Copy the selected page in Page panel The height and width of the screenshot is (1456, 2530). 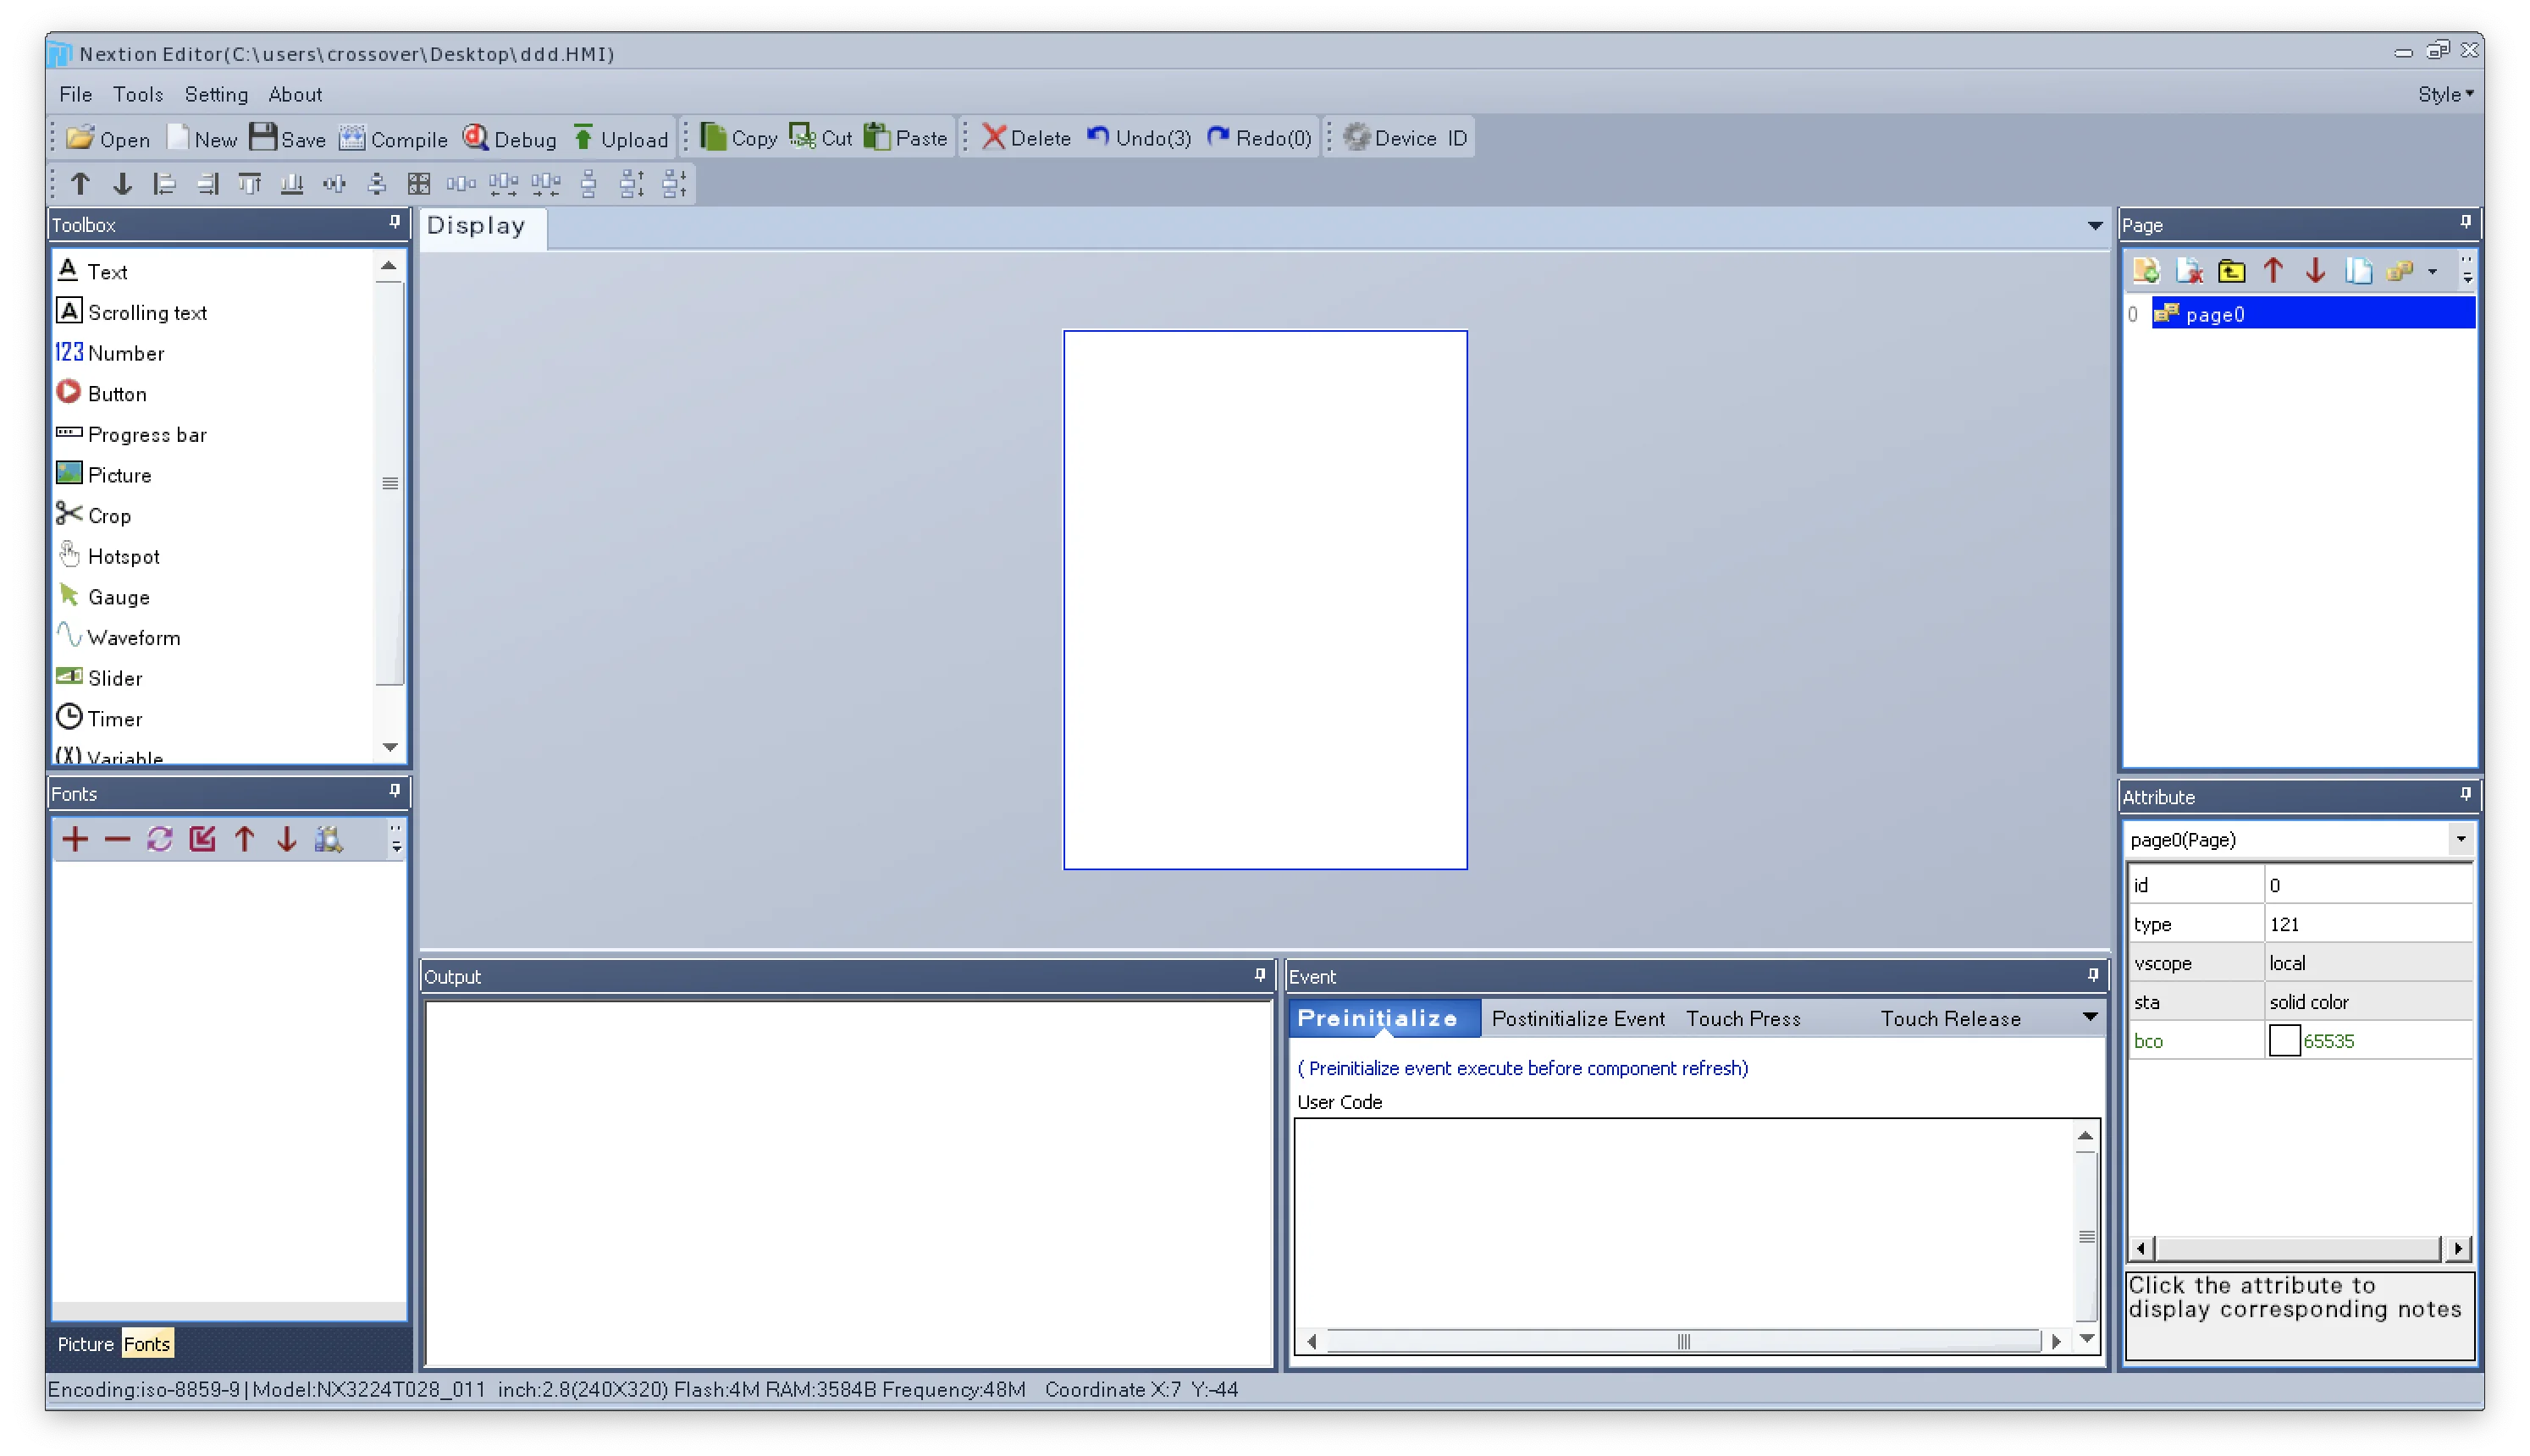(2360, 271)
